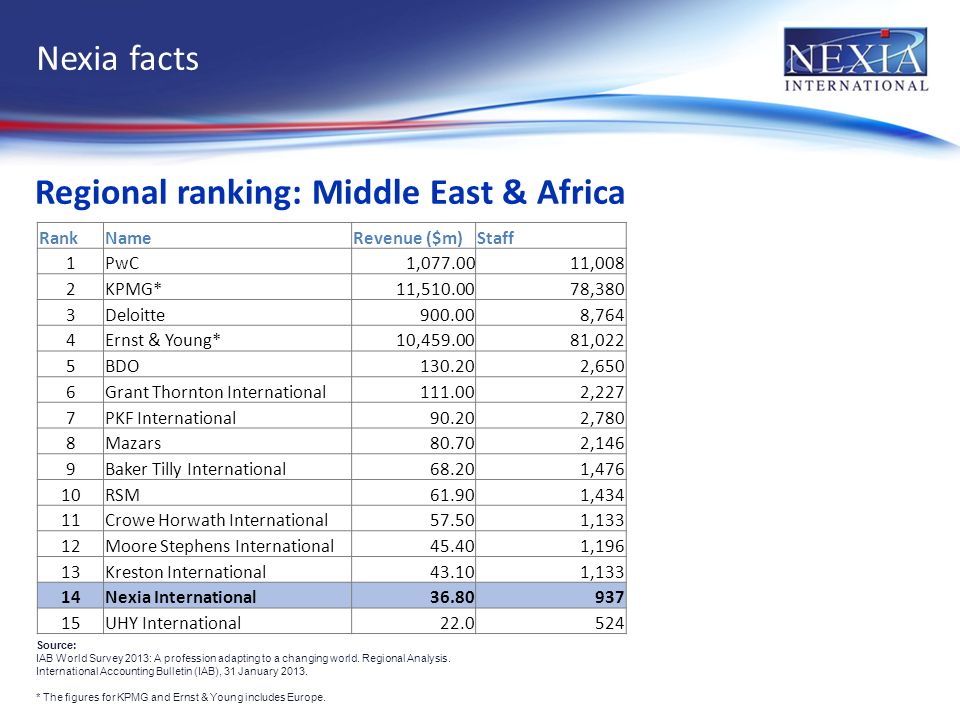The image size is (960, 720).
Task: Click BDO revenue value 130.20
Action: [447, 366]
